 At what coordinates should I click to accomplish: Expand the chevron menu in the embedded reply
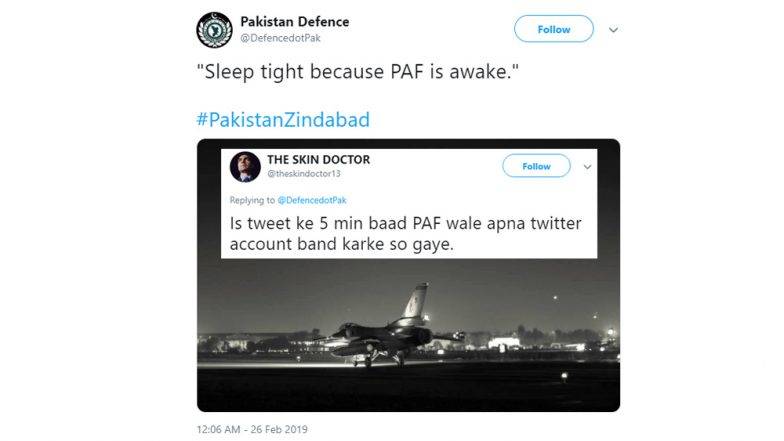pyautogui.click(x=586, y=166)
